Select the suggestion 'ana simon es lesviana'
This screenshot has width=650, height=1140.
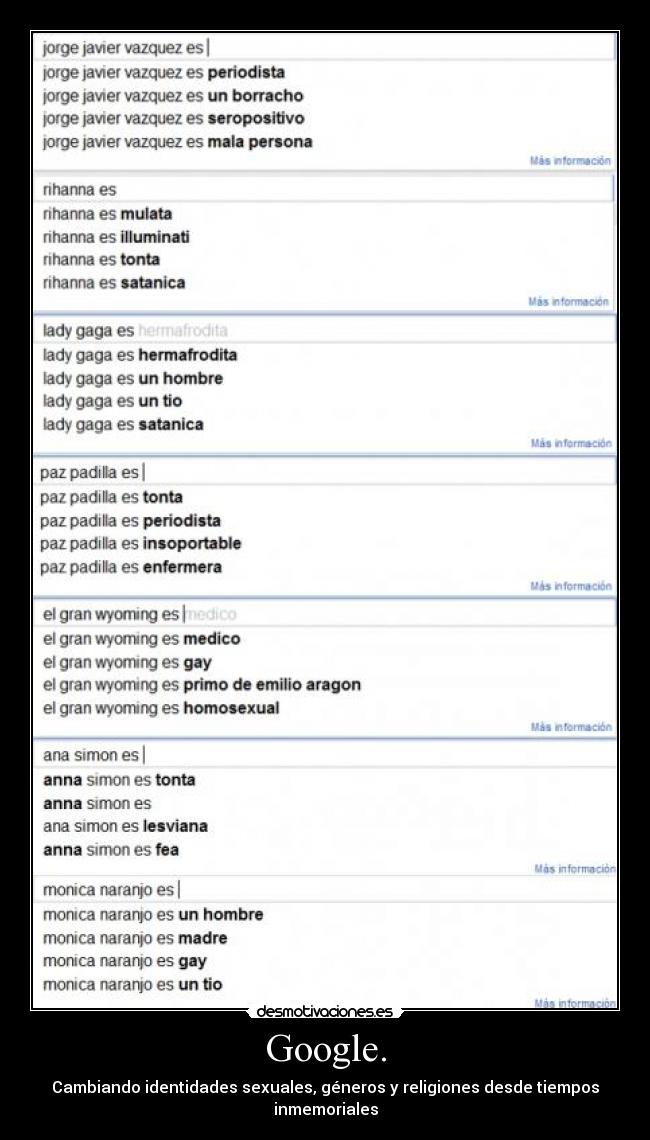[125, 826]
